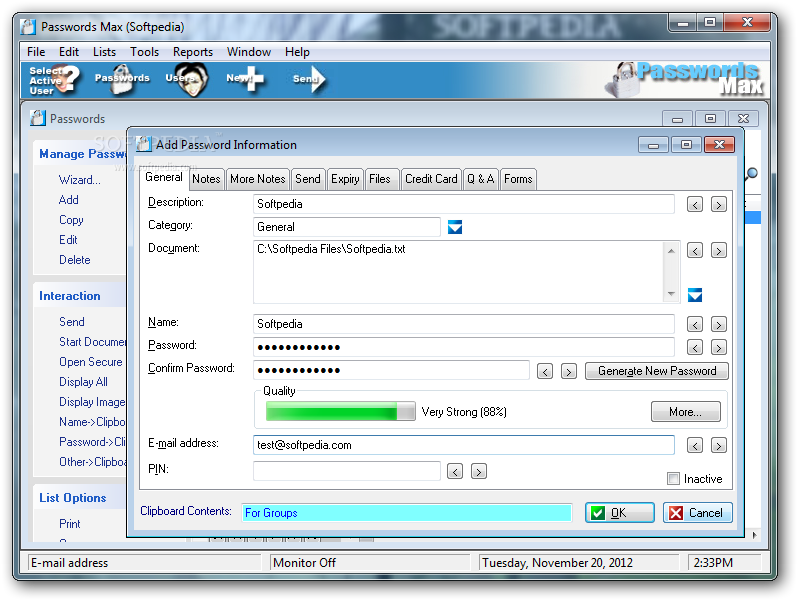Click right arrow beside Confirm Password field
798x601 pixels.
(569, 371)
